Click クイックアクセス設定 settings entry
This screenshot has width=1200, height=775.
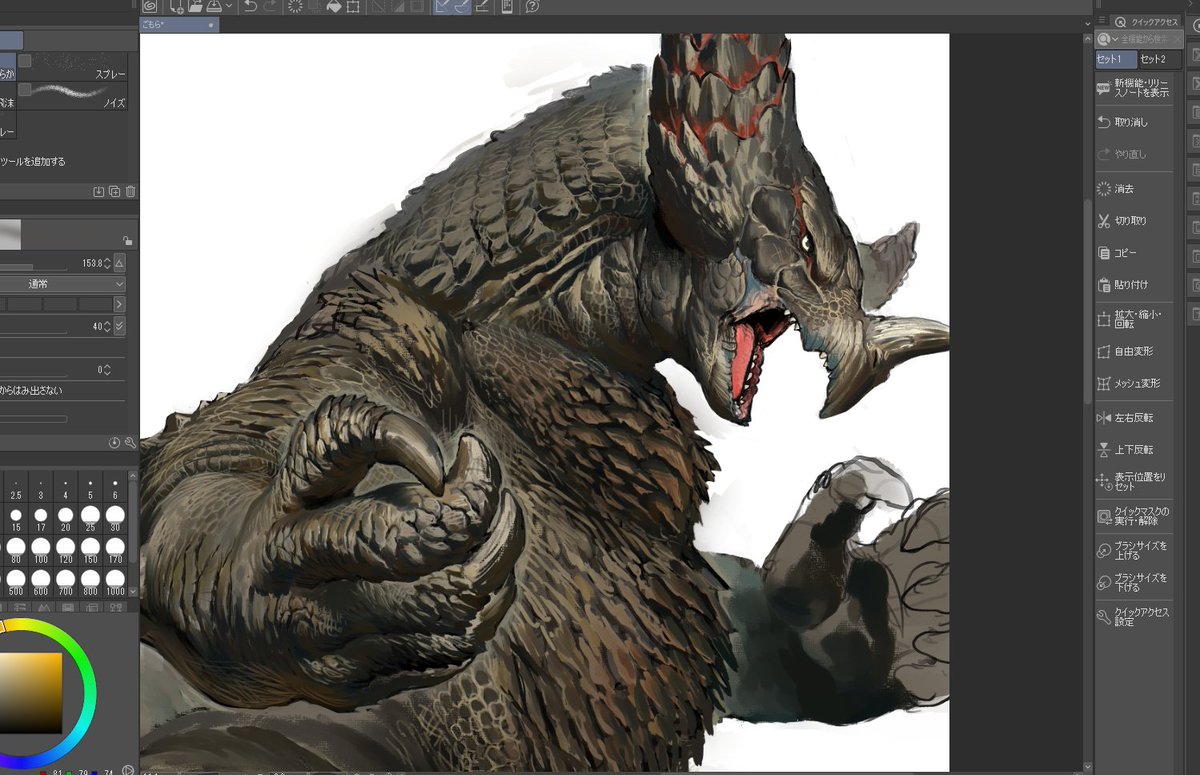1136,616
